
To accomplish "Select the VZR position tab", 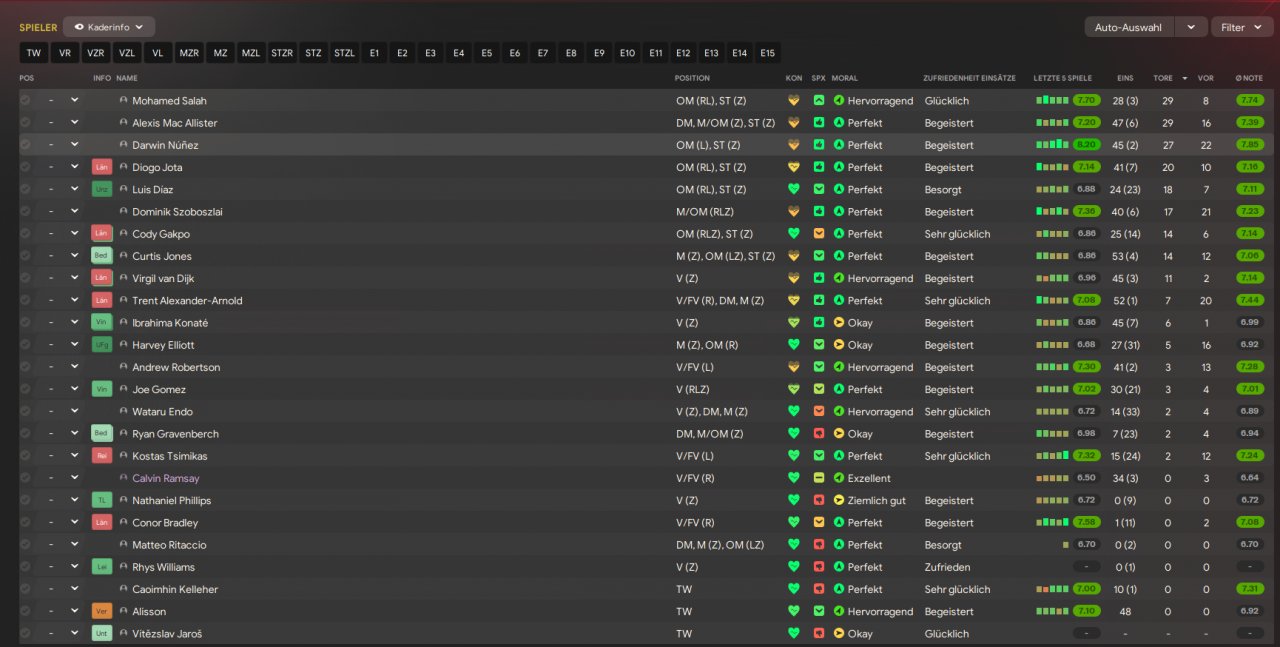I will pos(96,53).
